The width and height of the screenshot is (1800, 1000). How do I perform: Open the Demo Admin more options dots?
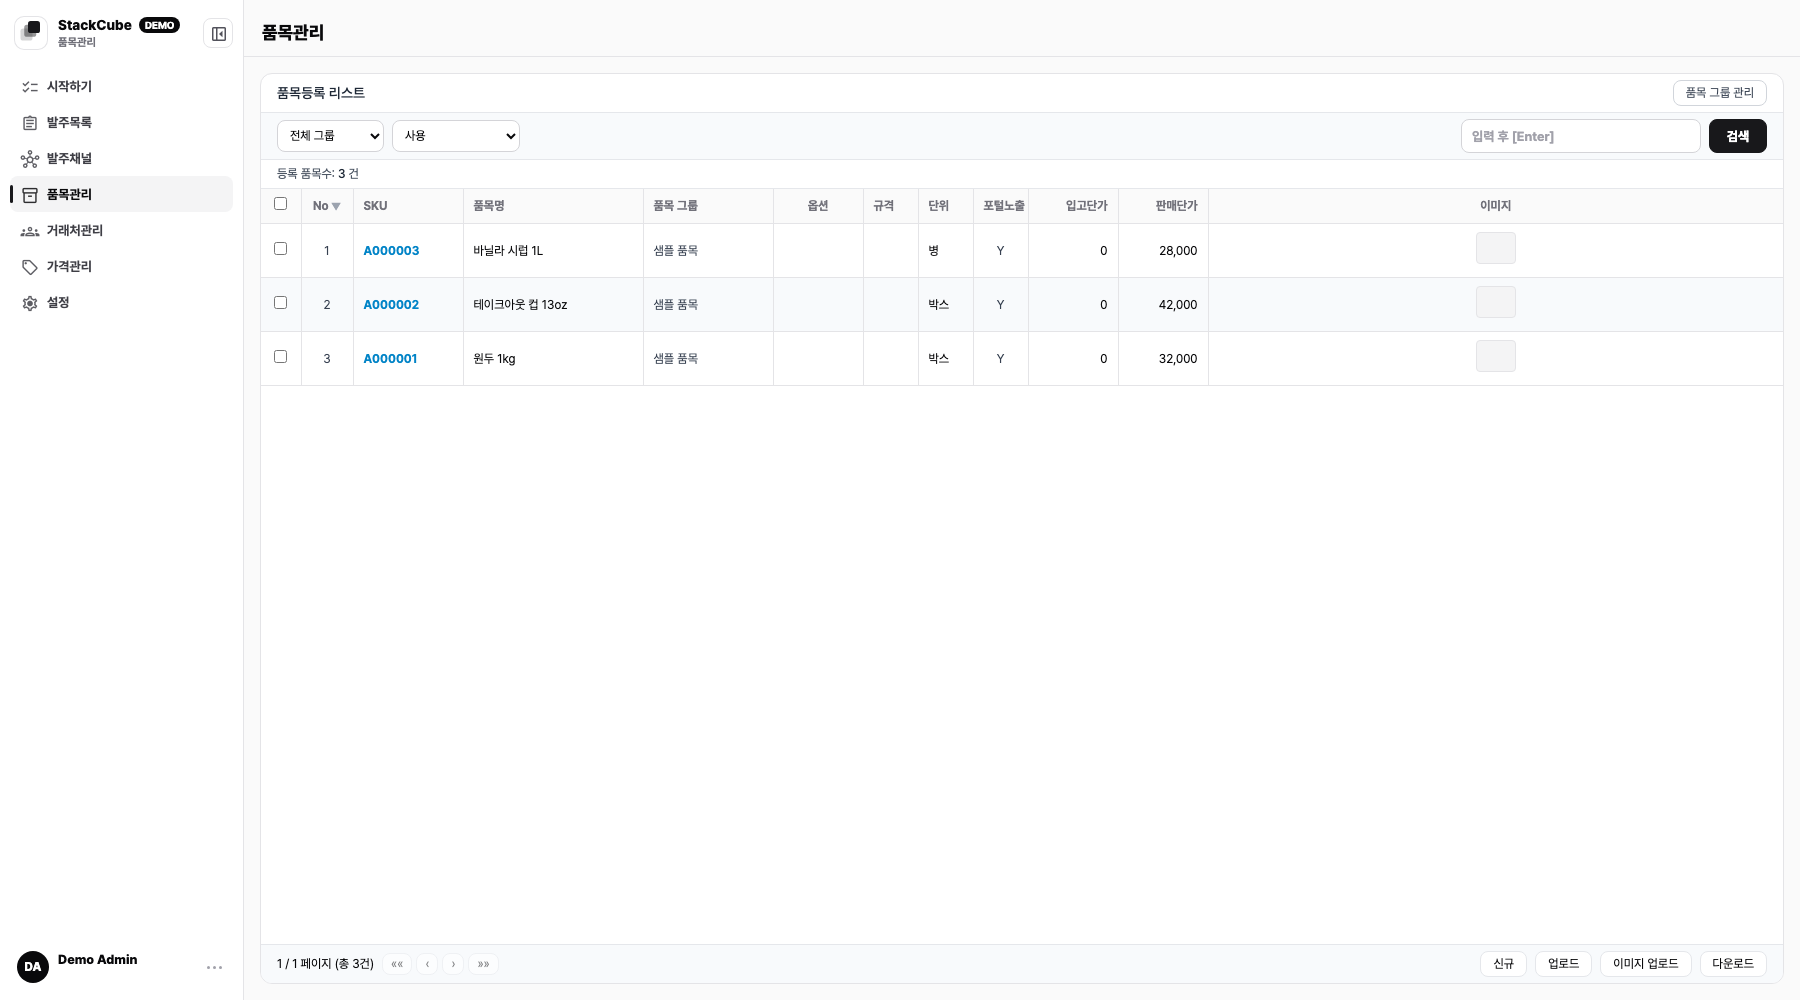click(214, 967)
